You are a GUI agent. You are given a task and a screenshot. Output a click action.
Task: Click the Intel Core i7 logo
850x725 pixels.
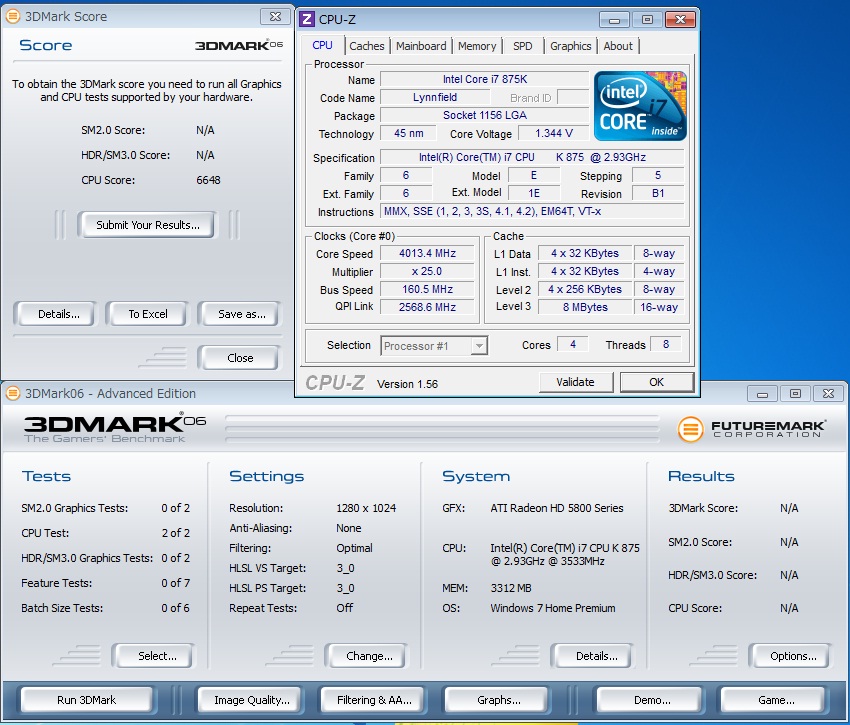coord(640,106)
